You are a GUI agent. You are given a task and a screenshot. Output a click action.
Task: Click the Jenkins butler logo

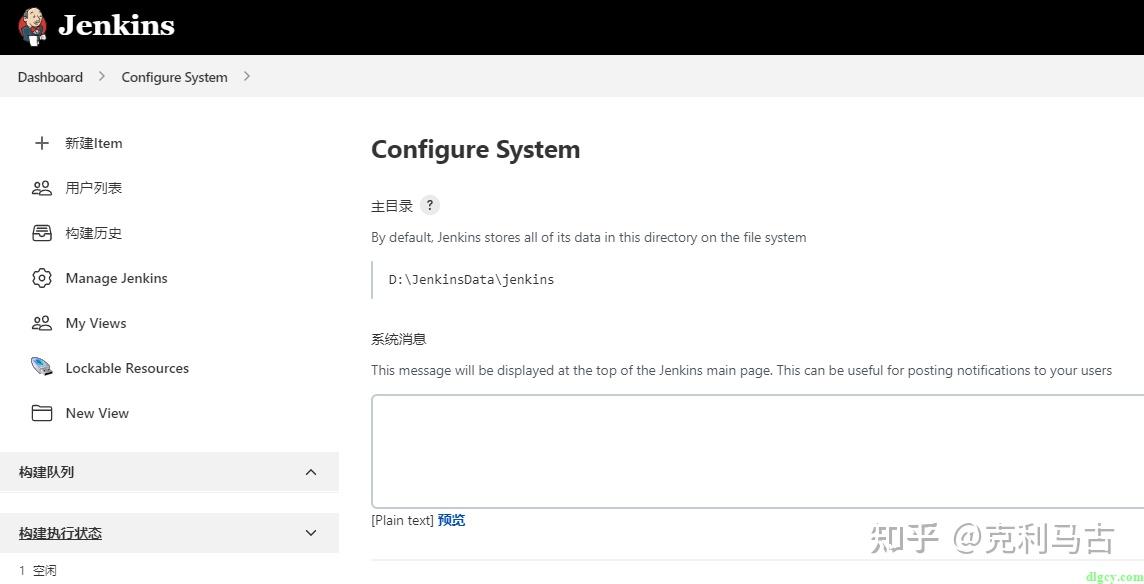point(31,27)
